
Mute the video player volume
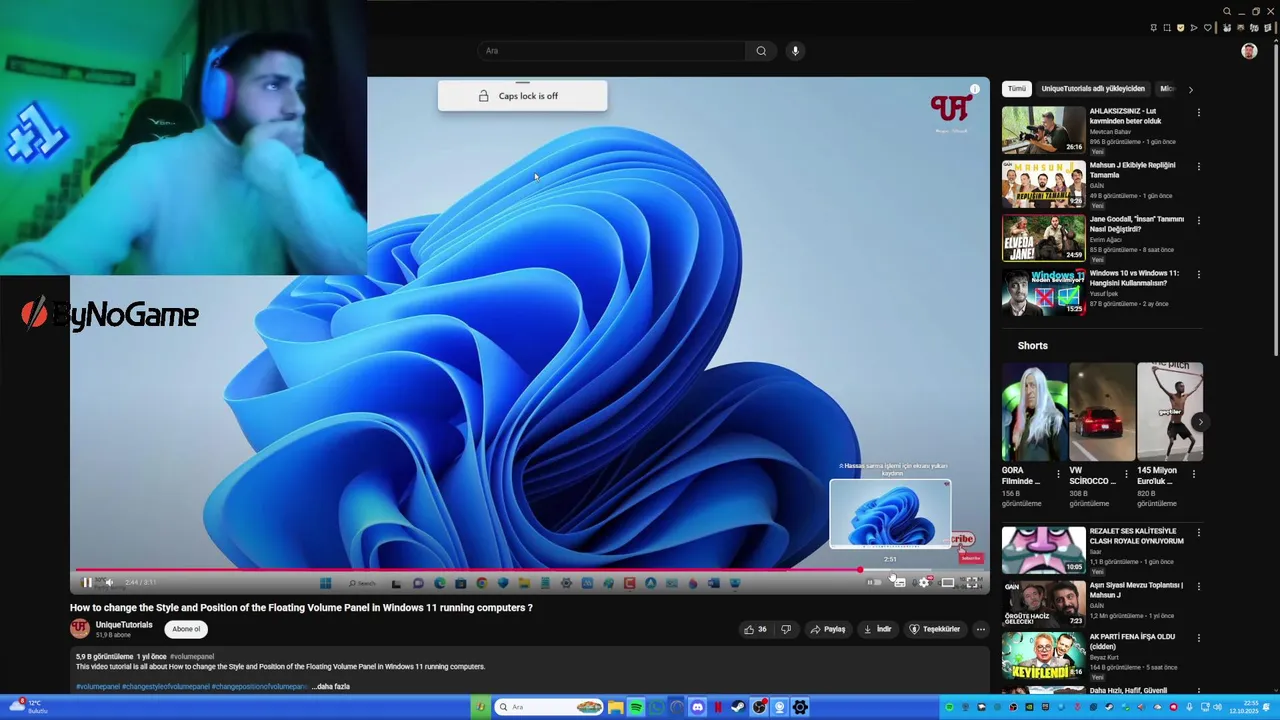(x=109, y=582)
